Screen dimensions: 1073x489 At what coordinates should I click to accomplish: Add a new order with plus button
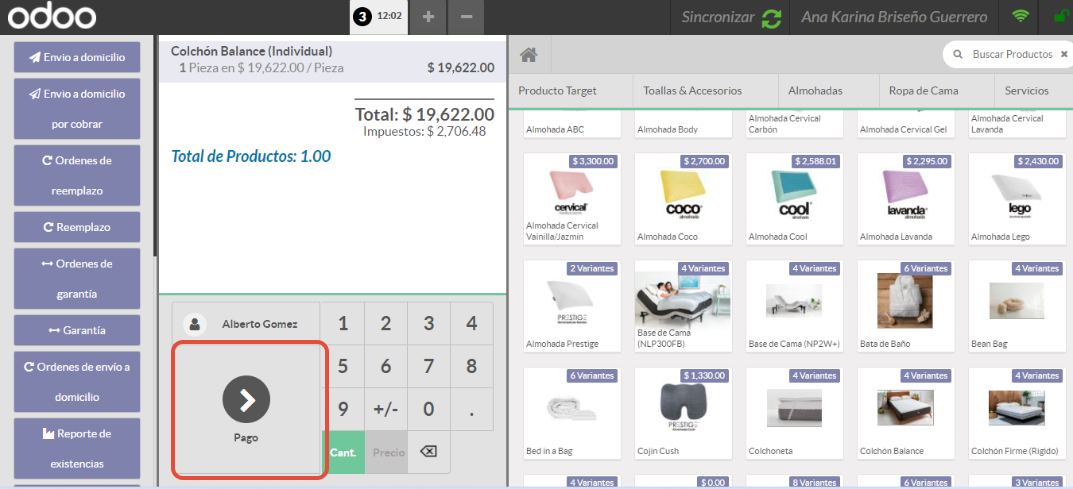[x=428, y=16]
